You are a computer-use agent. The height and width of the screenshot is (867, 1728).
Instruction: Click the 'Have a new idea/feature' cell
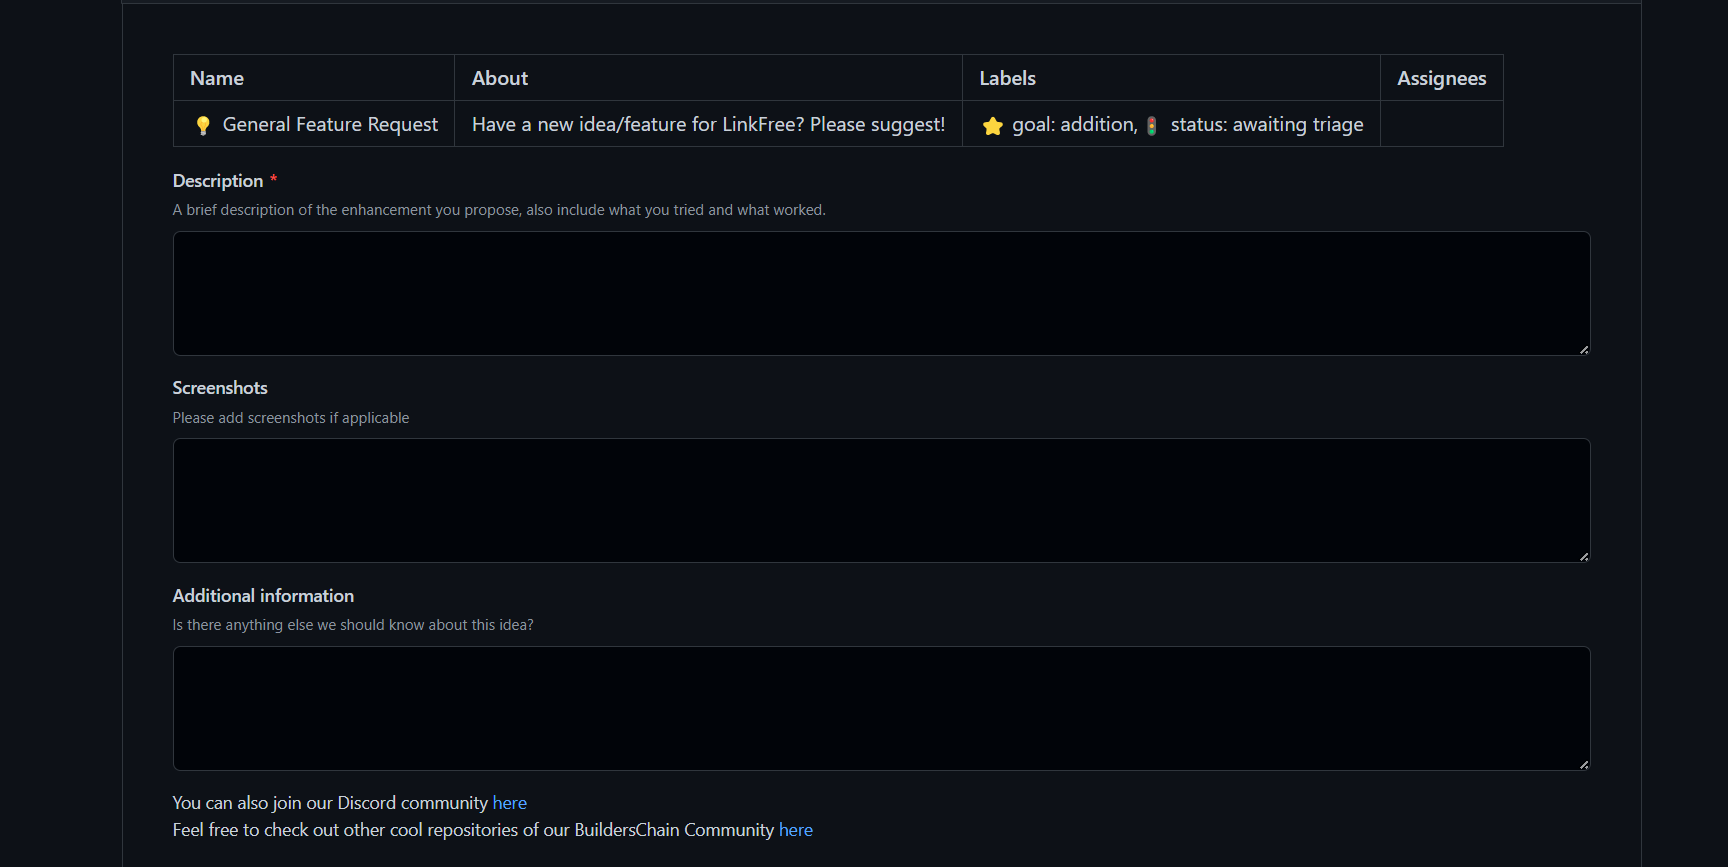pyautogui.click(x=708, y=125)
